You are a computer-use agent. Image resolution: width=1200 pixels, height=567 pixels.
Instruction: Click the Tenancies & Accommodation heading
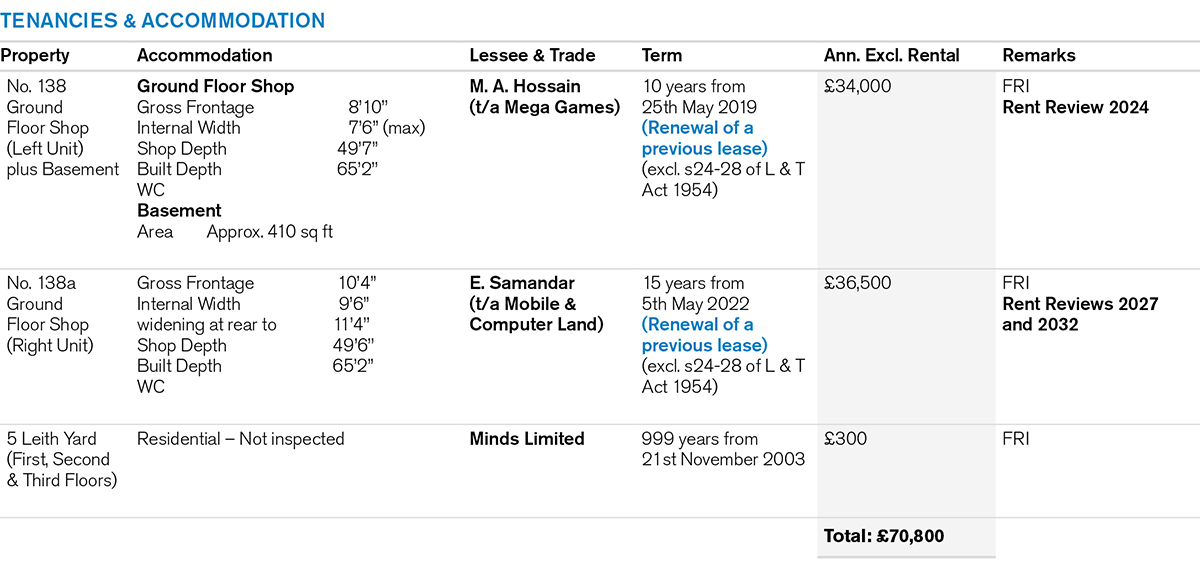pyautogui.click(x=163, y=20)
